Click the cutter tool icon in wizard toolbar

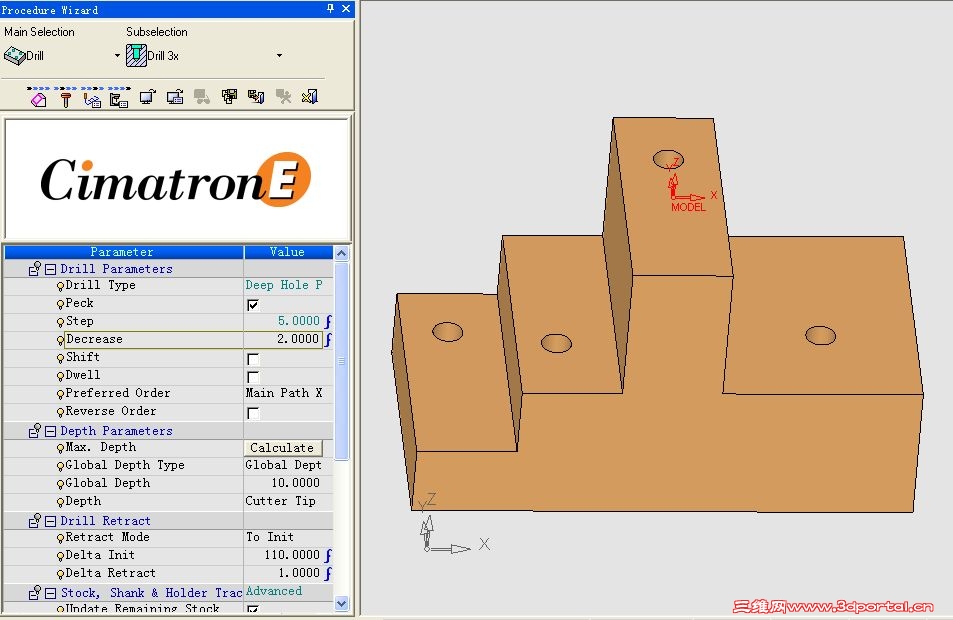[x=66, y=98]
